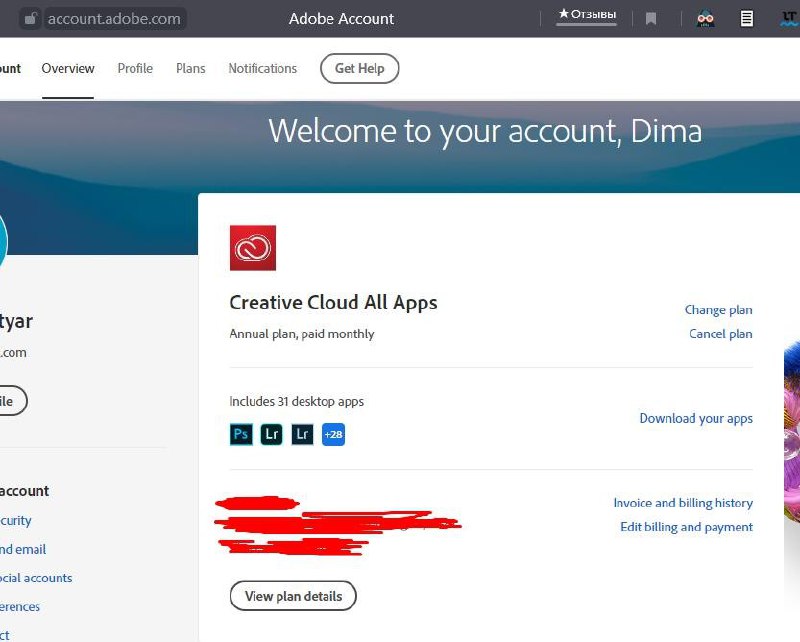Click the Photoshop Ps app icon
The height and width of the screenshot is (642, 800).
241,434
